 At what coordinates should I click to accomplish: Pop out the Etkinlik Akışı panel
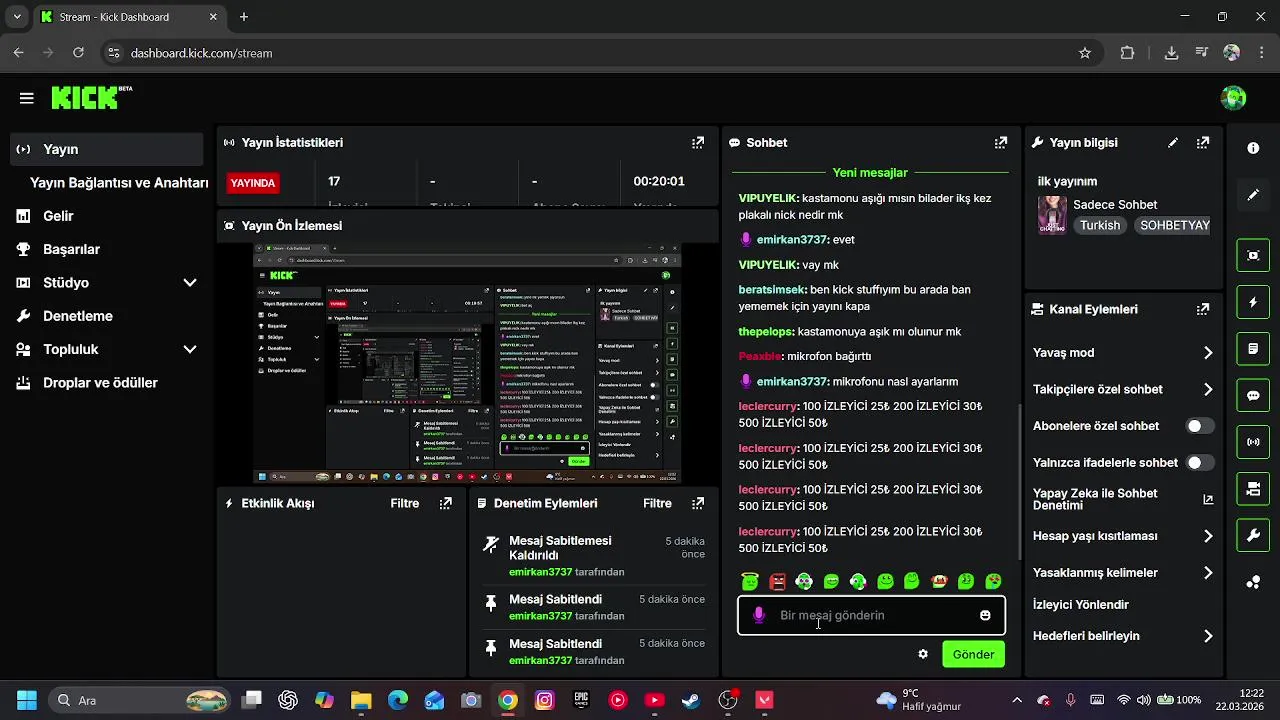pyautogui.click(x=446, y=504)
